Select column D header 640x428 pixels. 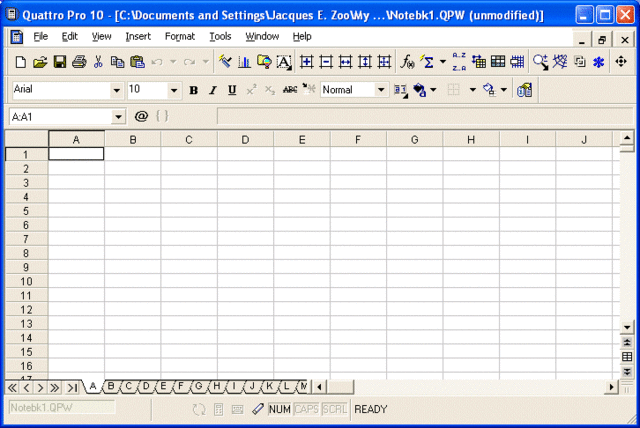[x=245, y=140]
